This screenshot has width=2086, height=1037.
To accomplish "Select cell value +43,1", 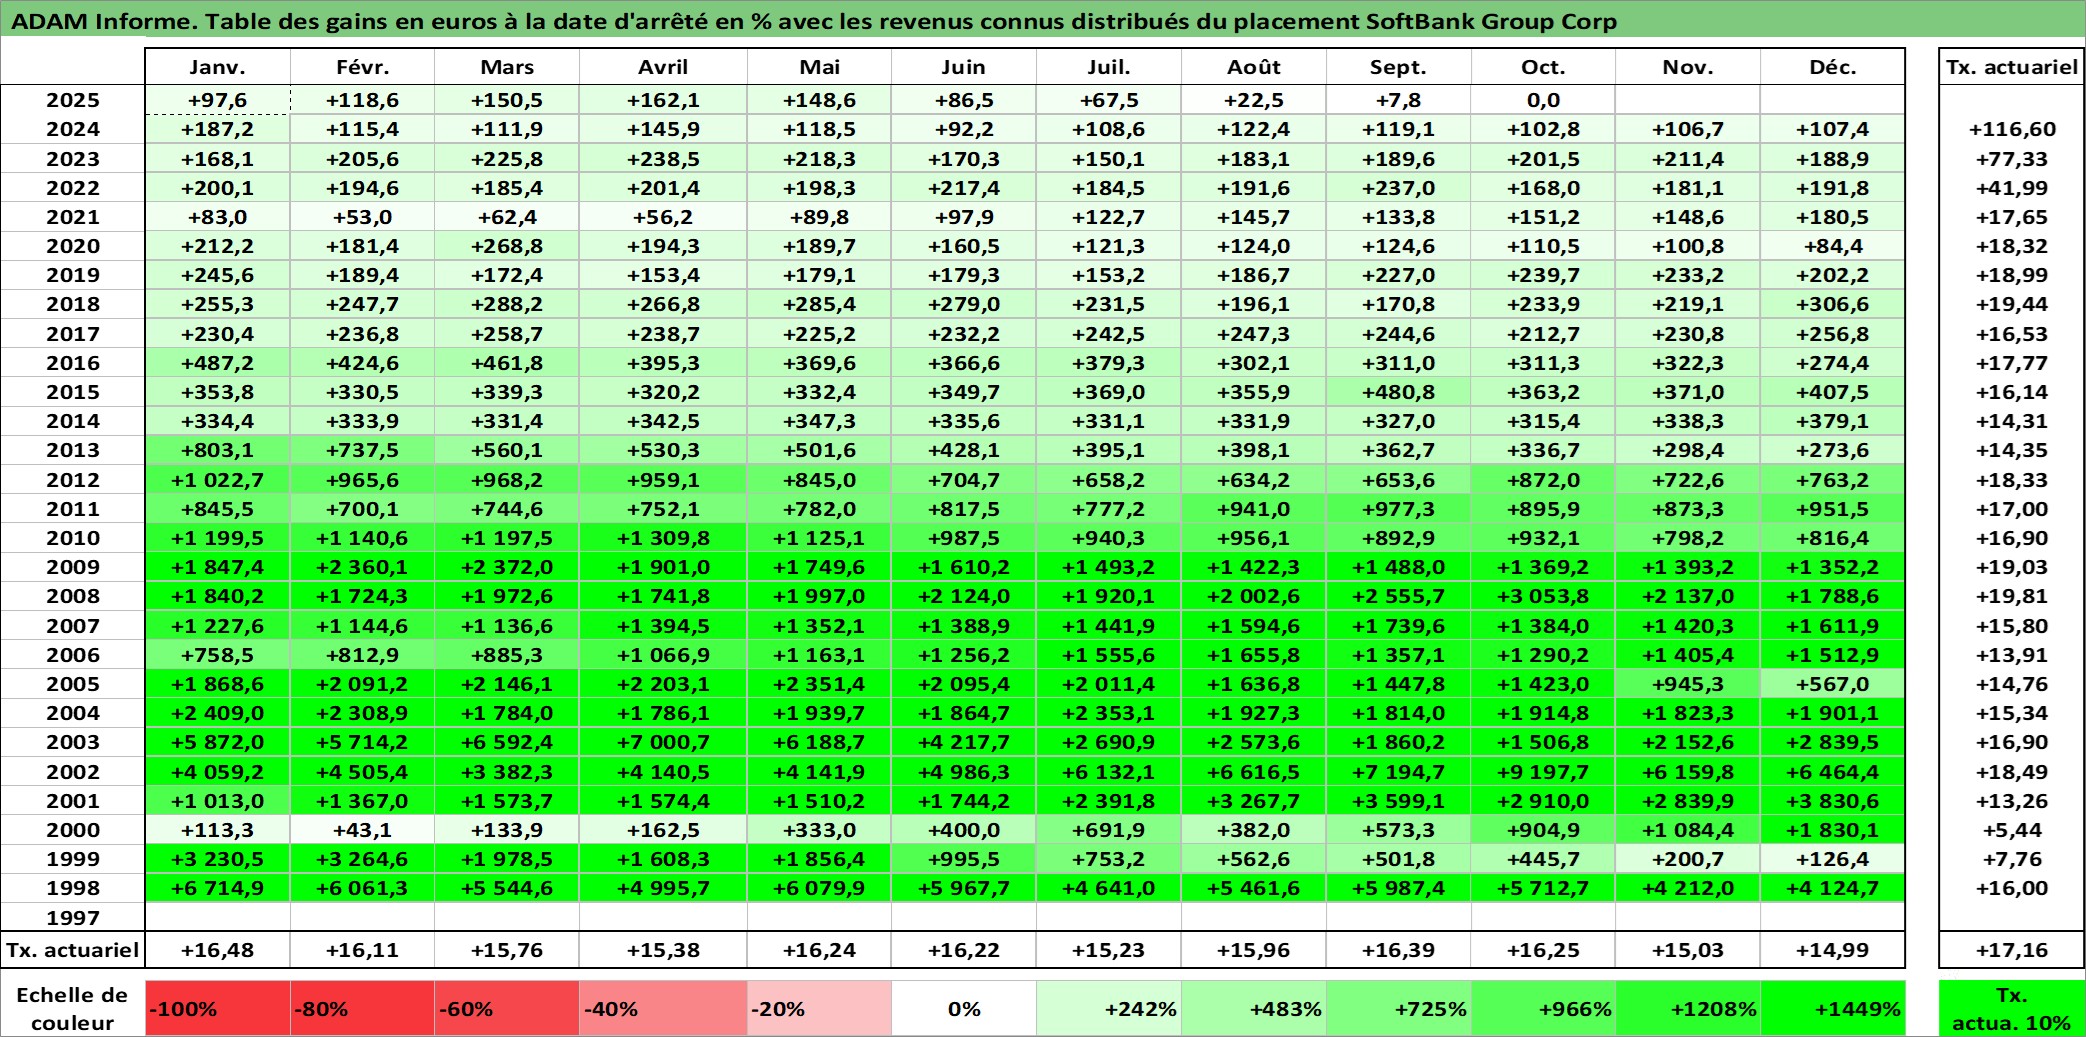I will (362, 830).
